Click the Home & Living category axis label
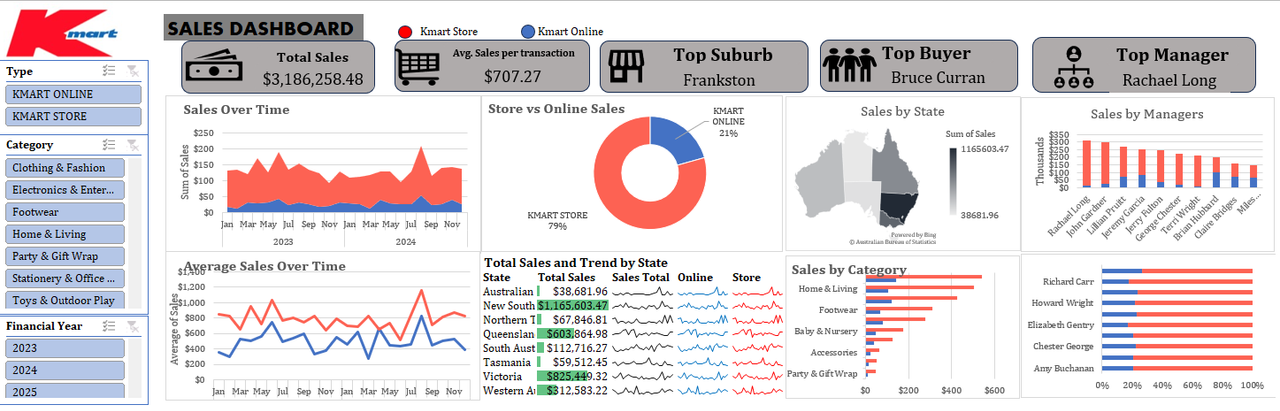 828,288
